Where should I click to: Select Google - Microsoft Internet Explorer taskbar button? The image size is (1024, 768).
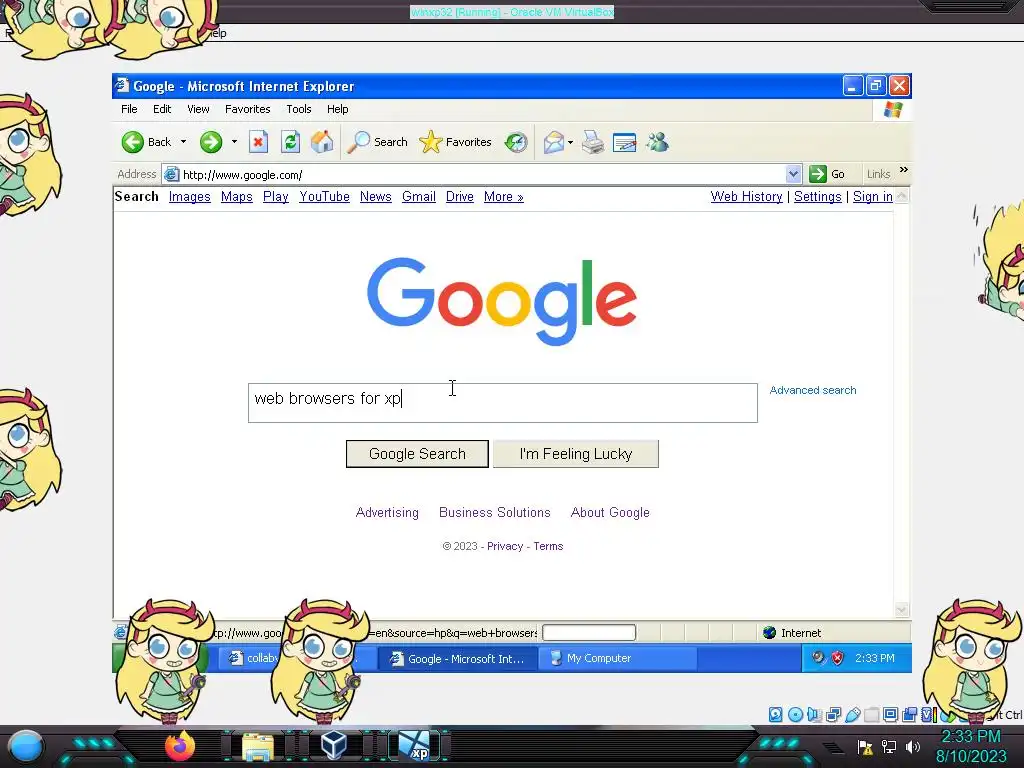point(457,658)
